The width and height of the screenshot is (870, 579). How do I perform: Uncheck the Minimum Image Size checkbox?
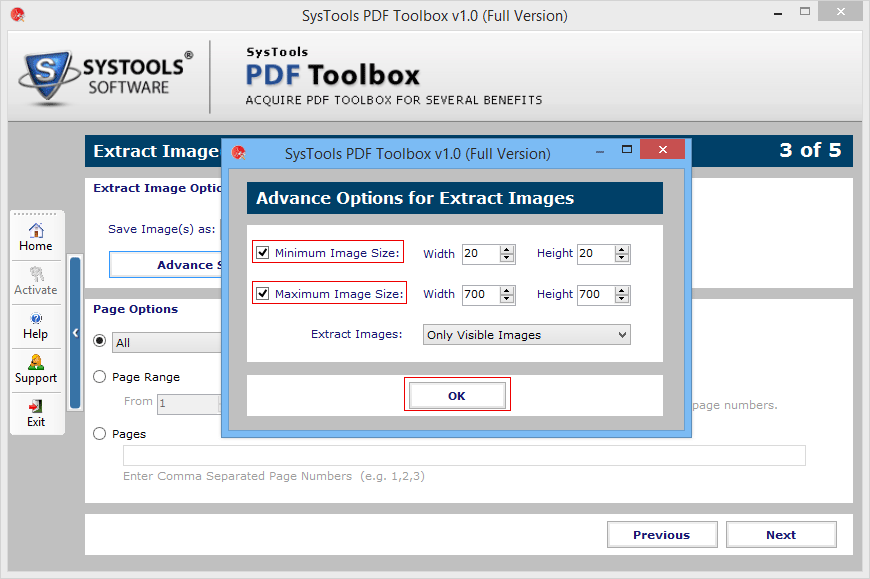coord(263,253)
